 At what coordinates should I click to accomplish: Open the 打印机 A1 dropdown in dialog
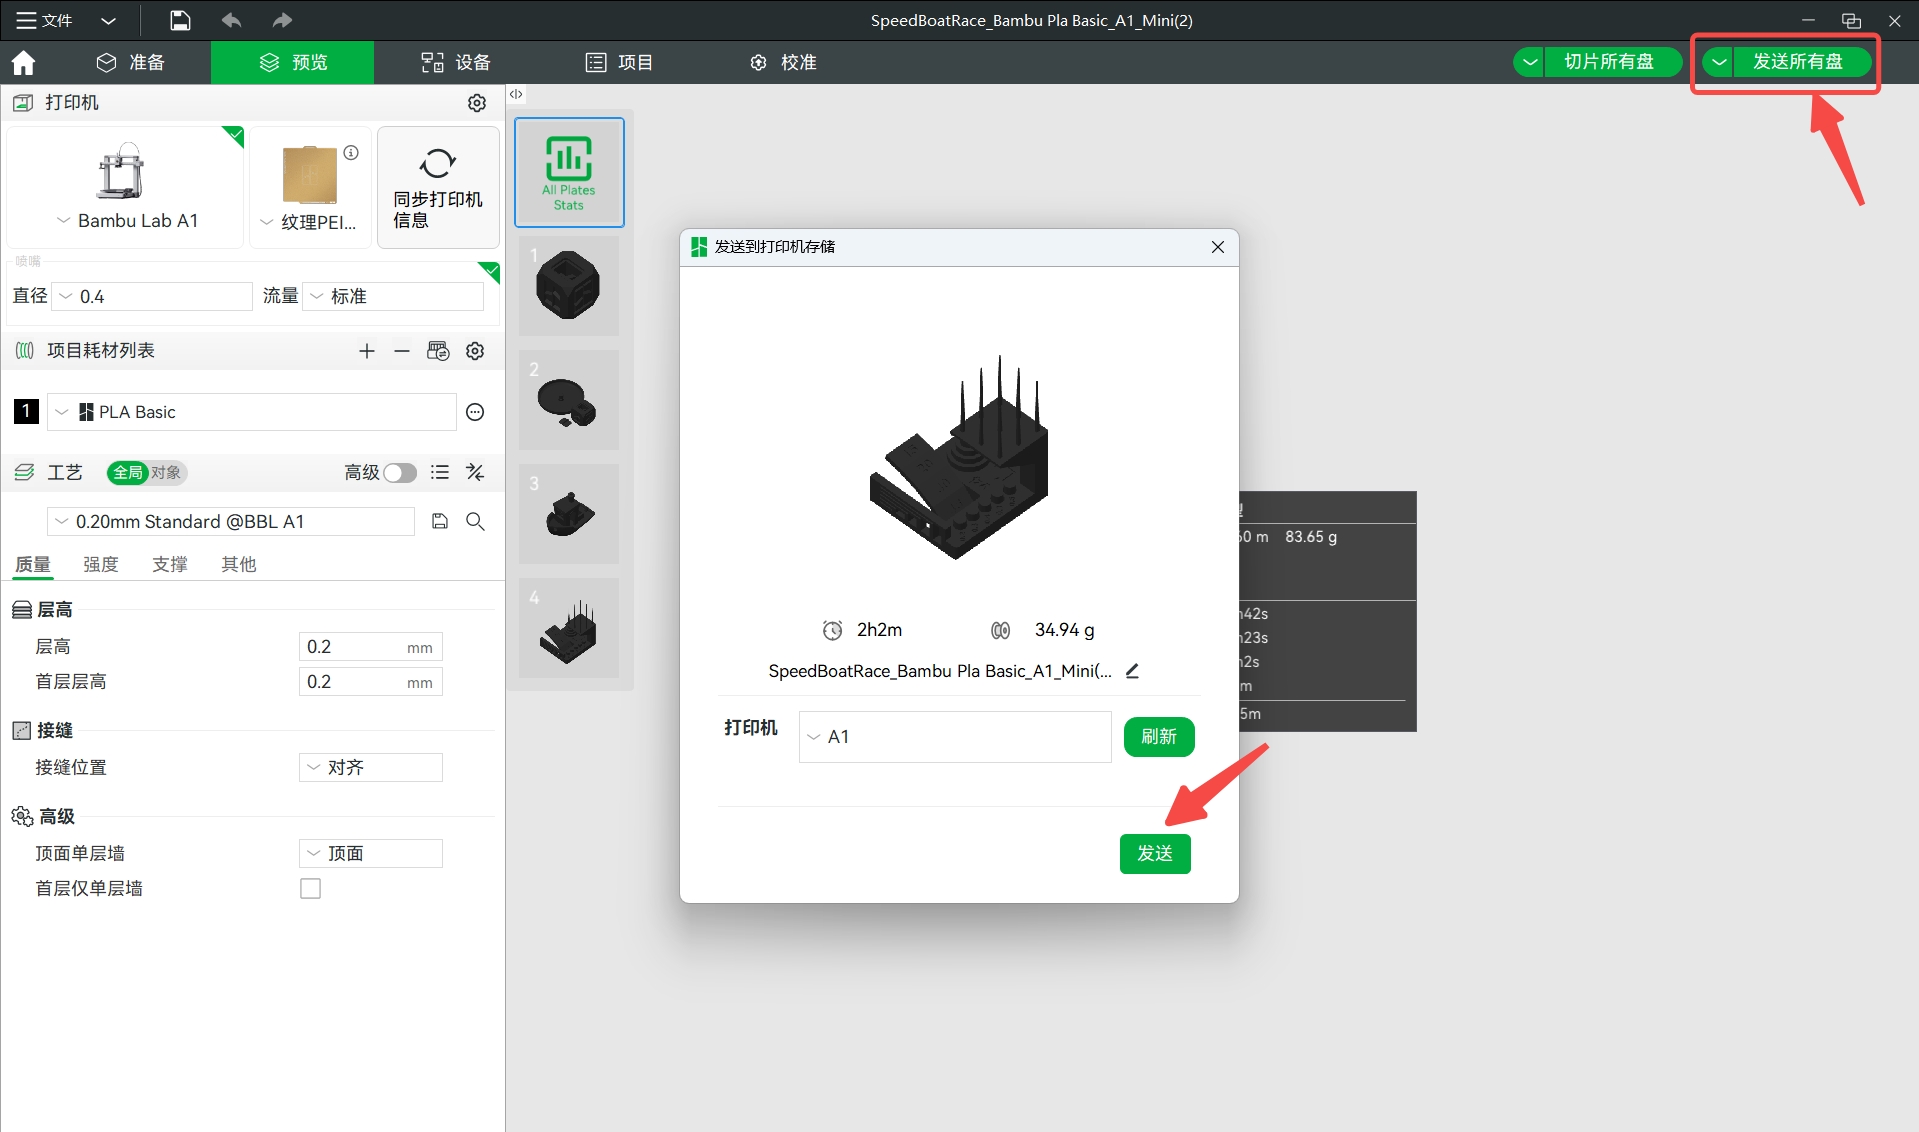pos(955,737)
